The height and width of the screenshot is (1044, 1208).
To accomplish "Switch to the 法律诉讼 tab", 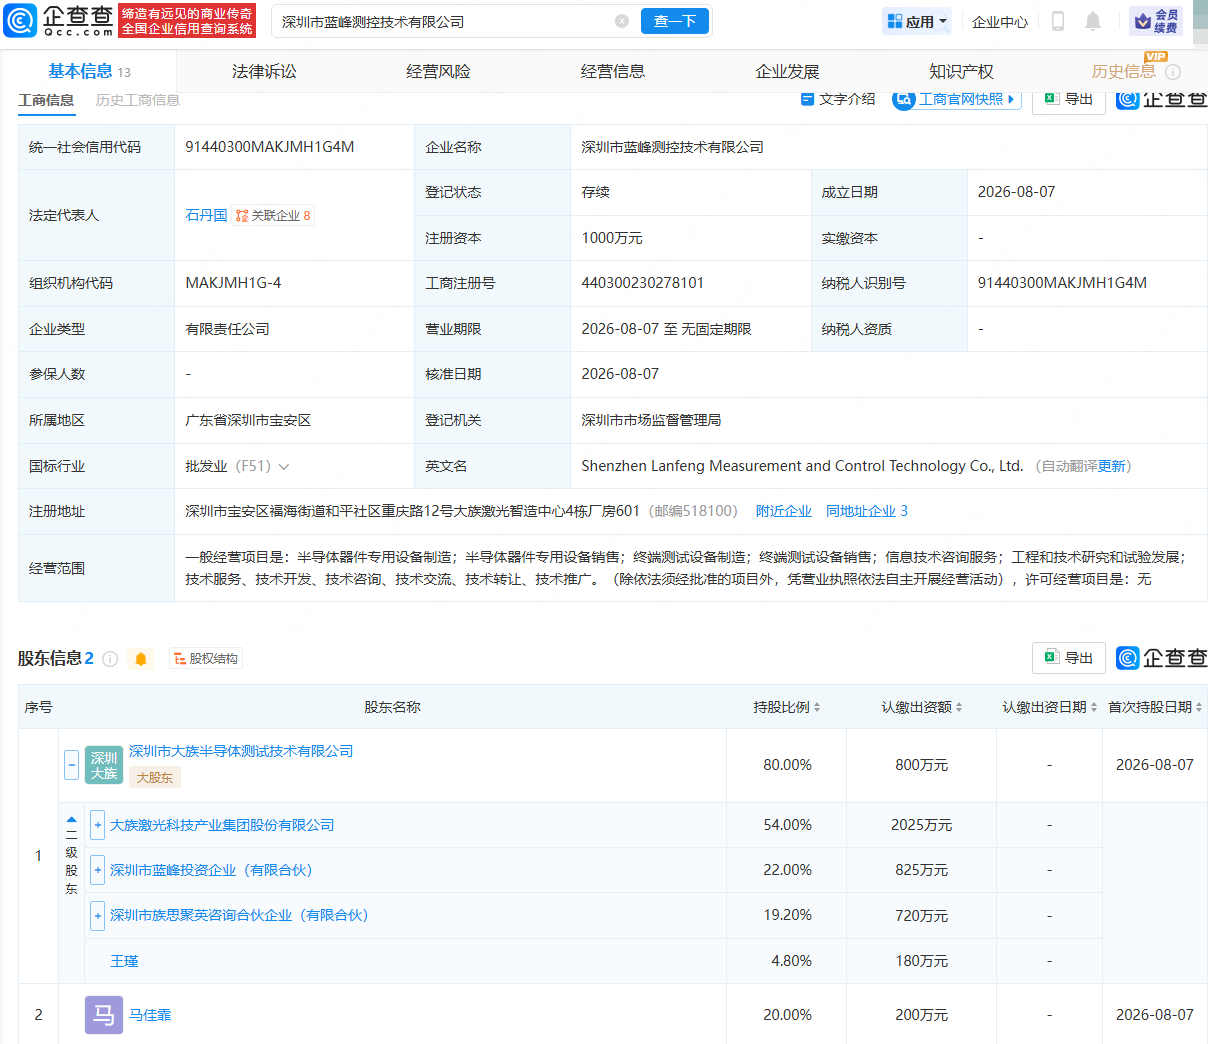I will [x=264, y=71].
